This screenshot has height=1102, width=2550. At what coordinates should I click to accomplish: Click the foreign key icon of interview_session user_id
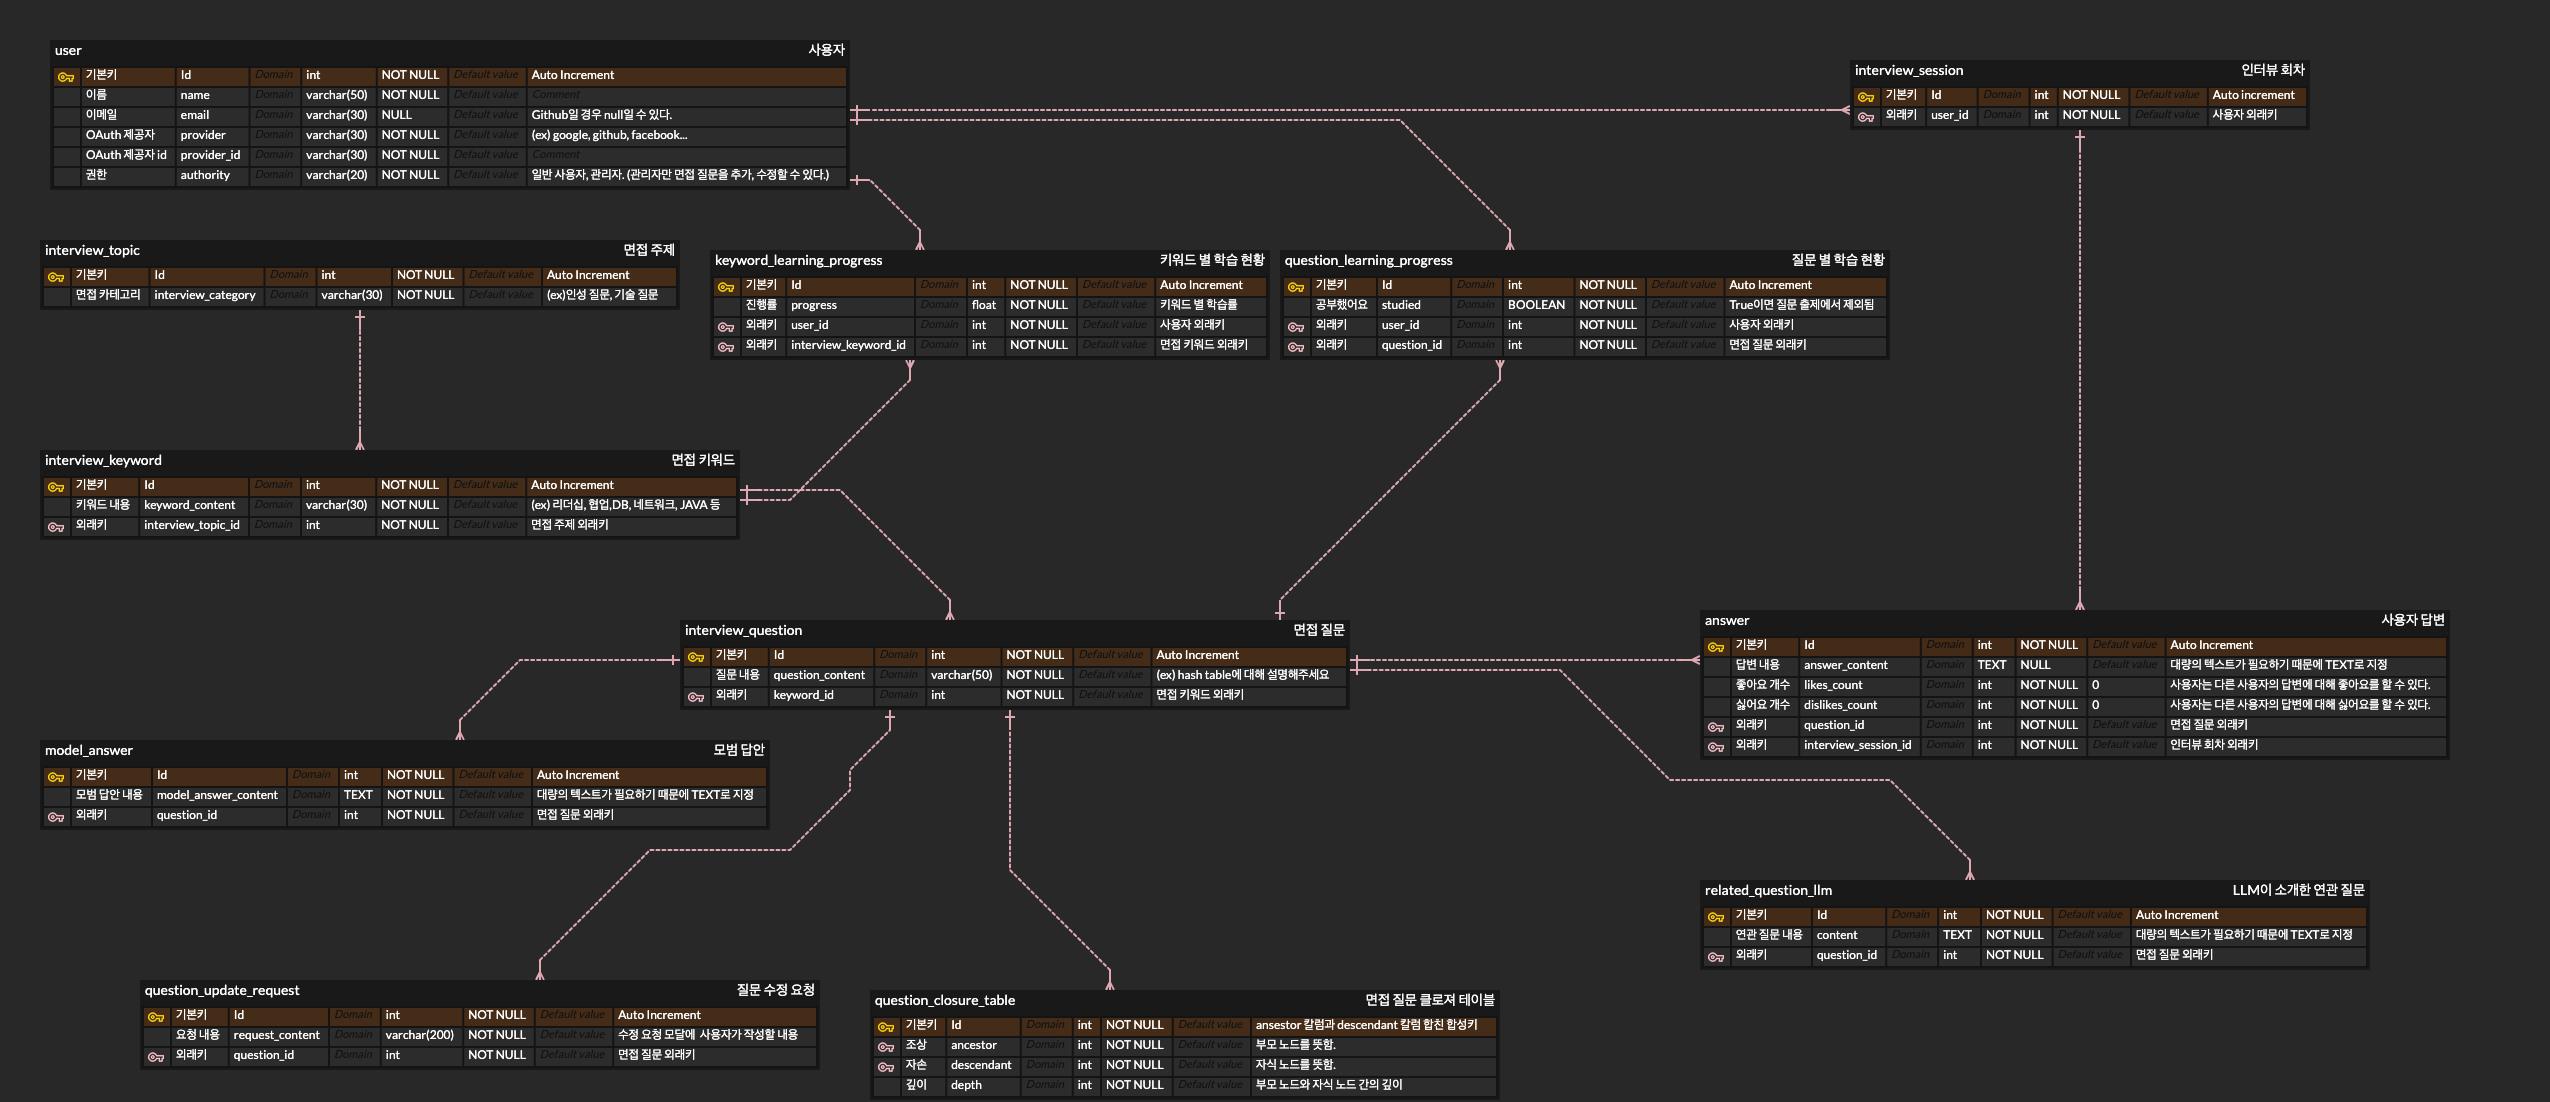[x=1866, y=117]
